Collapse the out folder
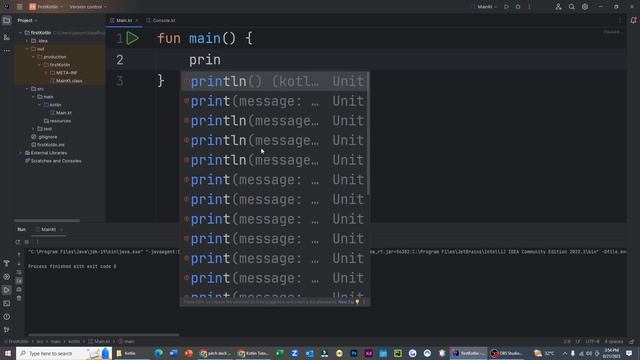The height and width of the screenshot is (360, 640). point(27,49)
